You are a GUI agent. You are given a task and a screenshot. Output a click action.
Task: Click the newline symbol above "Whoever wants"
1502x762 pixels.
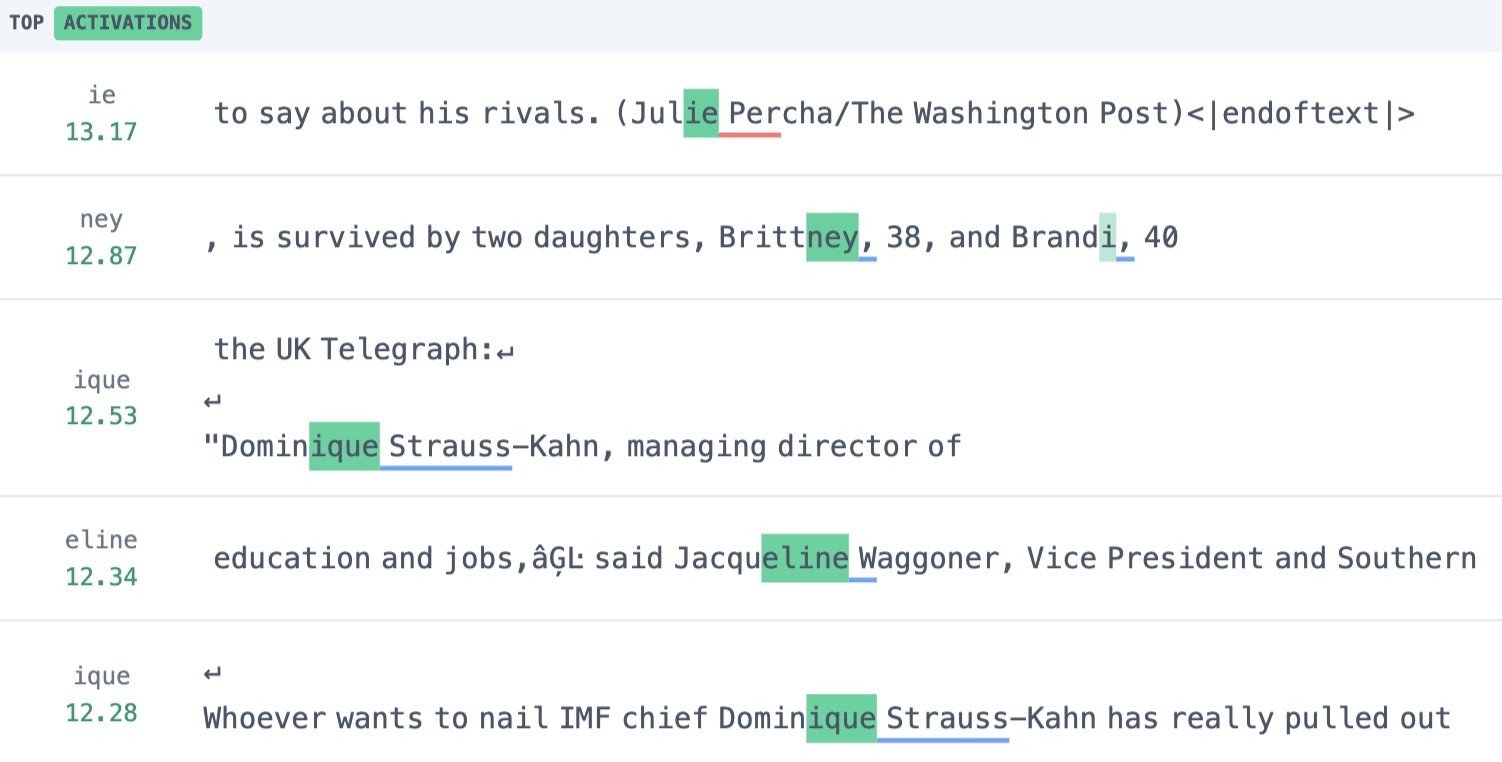pos(212,674)
